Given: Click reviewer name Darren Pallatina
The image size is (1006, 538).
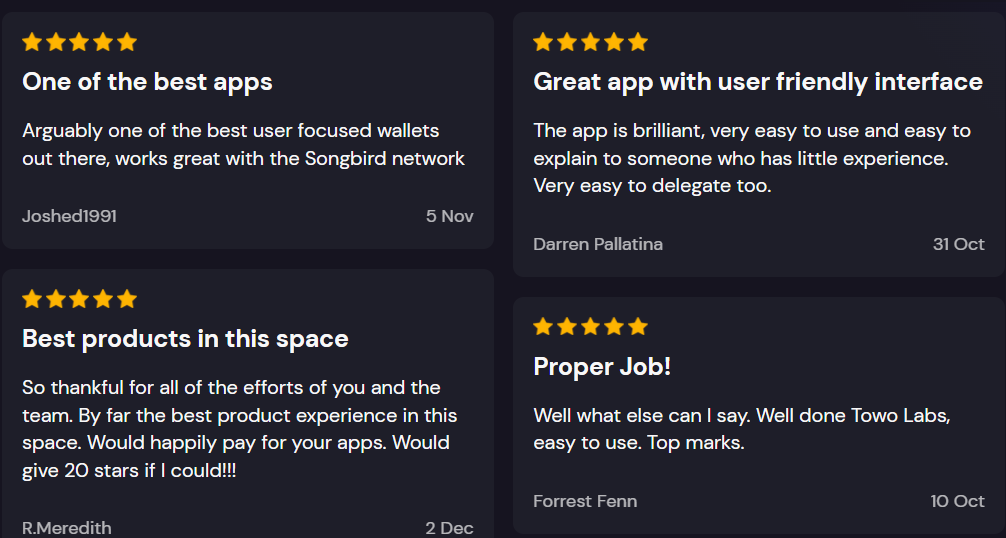Looking at the screenshot, I should coord(598,244).
